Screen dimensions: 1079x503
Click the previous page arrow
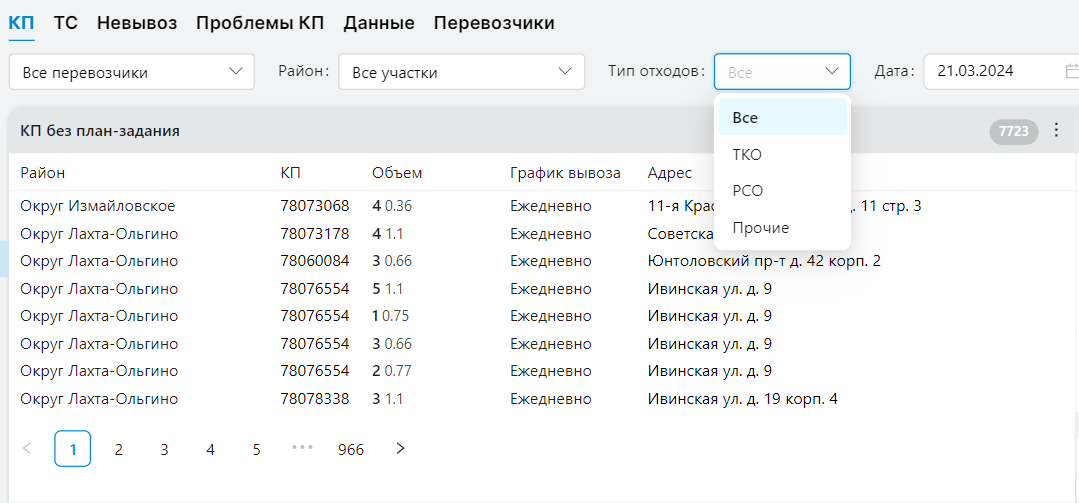27,449
